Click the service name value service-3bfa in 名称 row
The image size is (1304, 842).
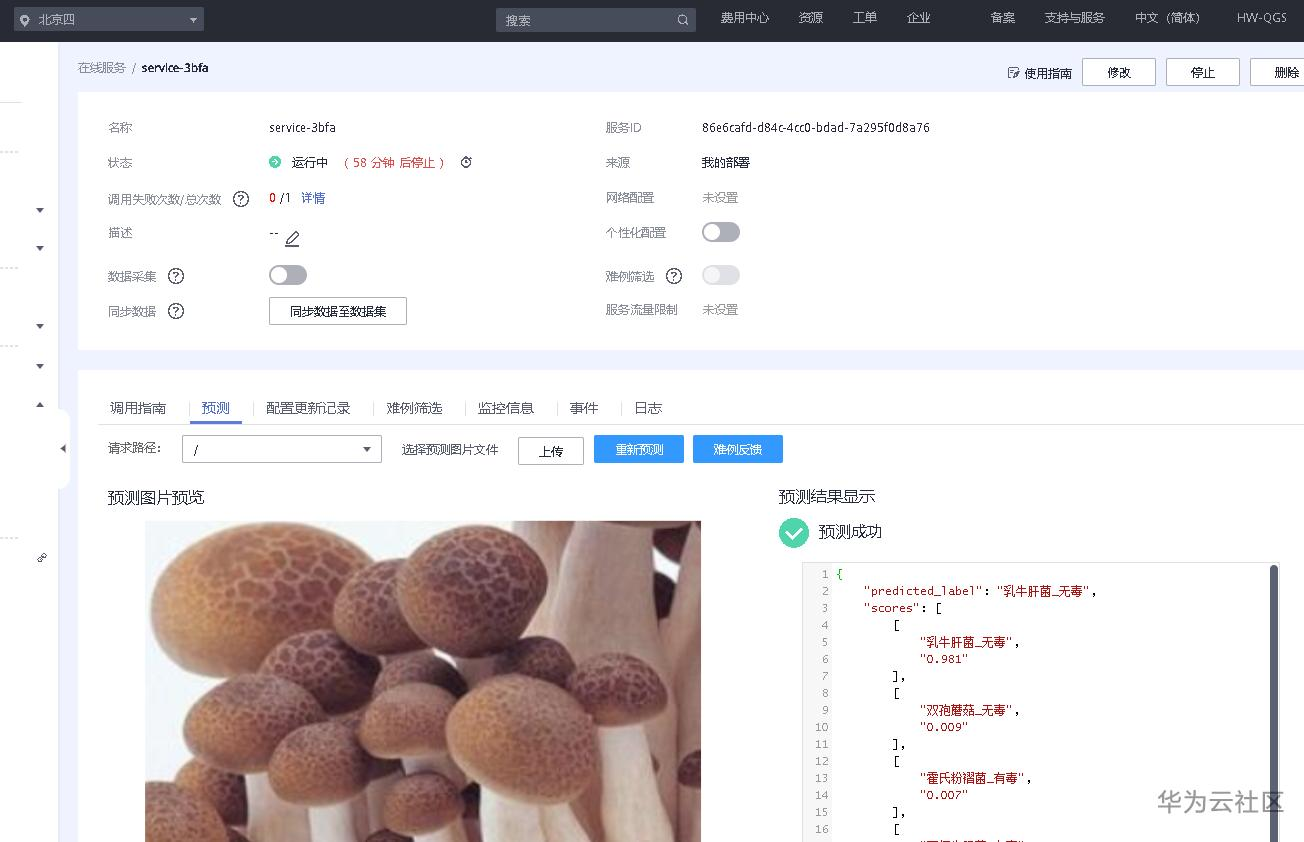pos(303,128)
